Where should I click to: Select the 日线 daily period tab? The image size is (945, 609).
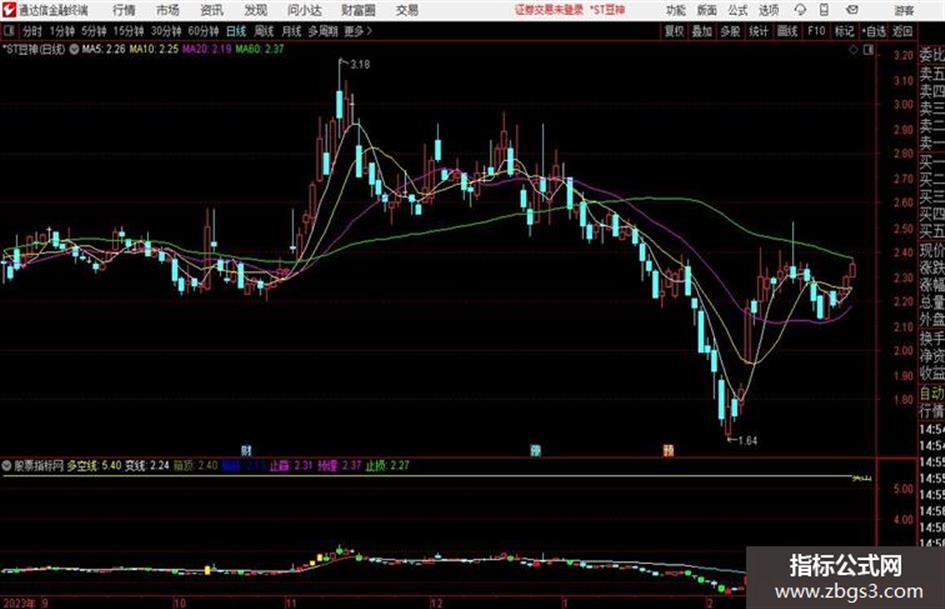pos(236,31)
